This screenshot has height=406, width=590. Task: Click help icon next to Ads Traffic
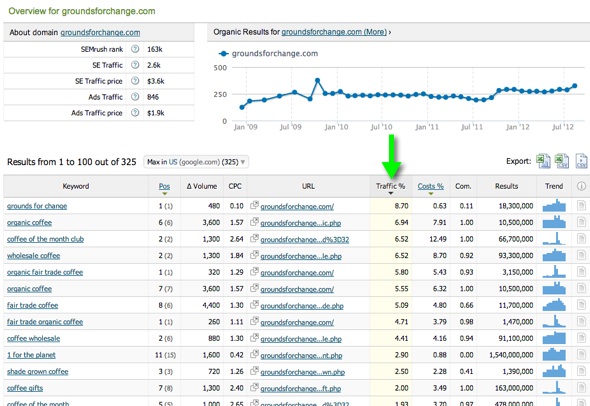135,97
